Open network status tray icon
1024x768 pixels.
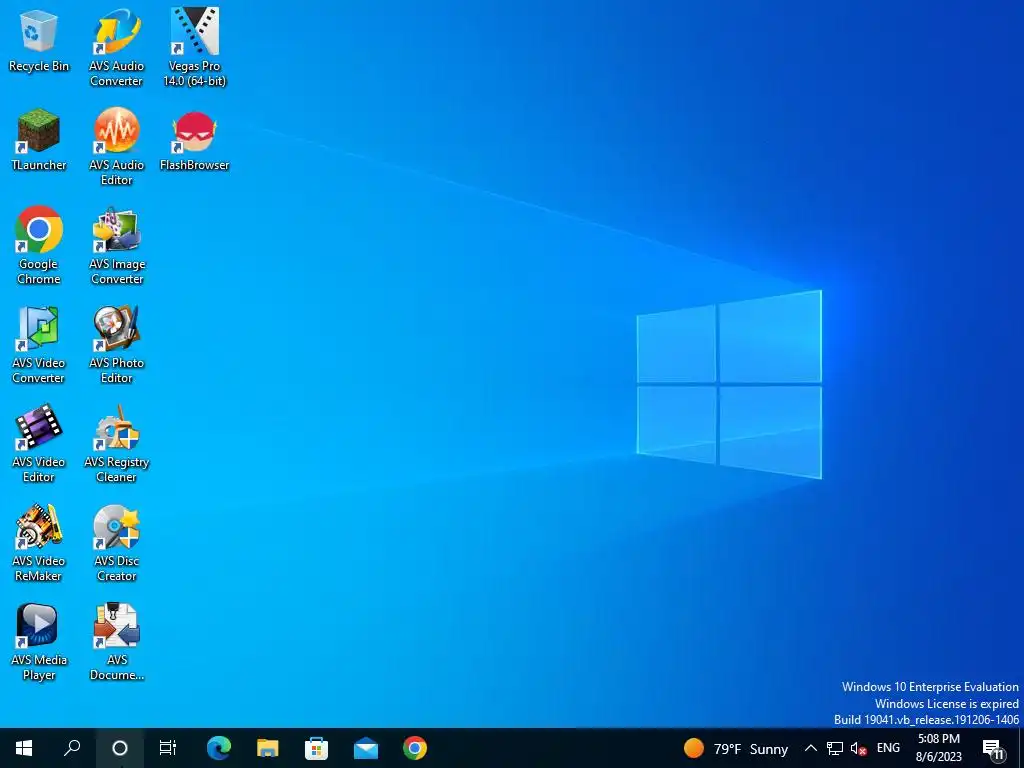tap(835, 748)
